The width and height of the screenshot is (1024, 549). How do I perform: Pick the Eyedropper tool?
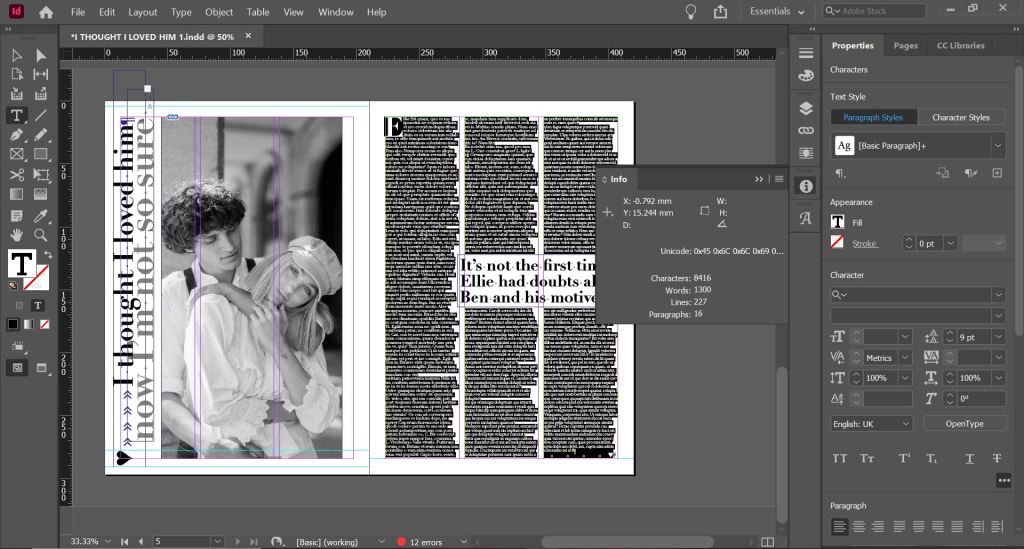point(41,215)
